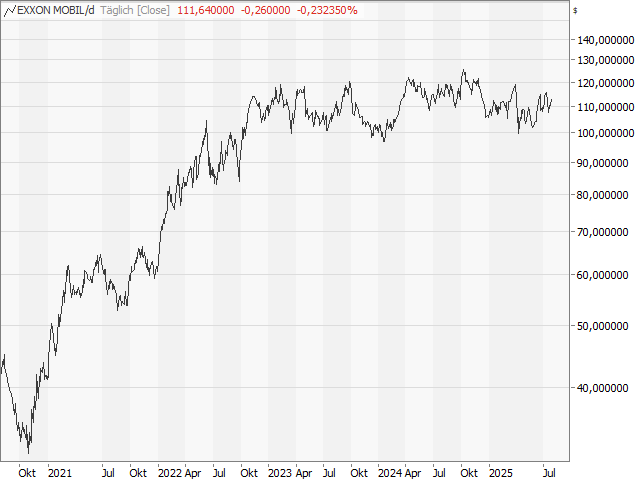This screenshot has height=480, width=640.
Task: Click the 2022 year label on time axis
Action: coord(170,473)
